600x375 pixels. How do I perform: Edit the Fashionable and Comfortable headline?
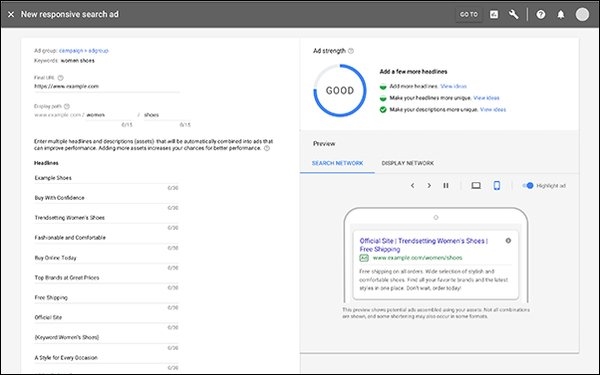pyautogui.click(x=106, y=238)
